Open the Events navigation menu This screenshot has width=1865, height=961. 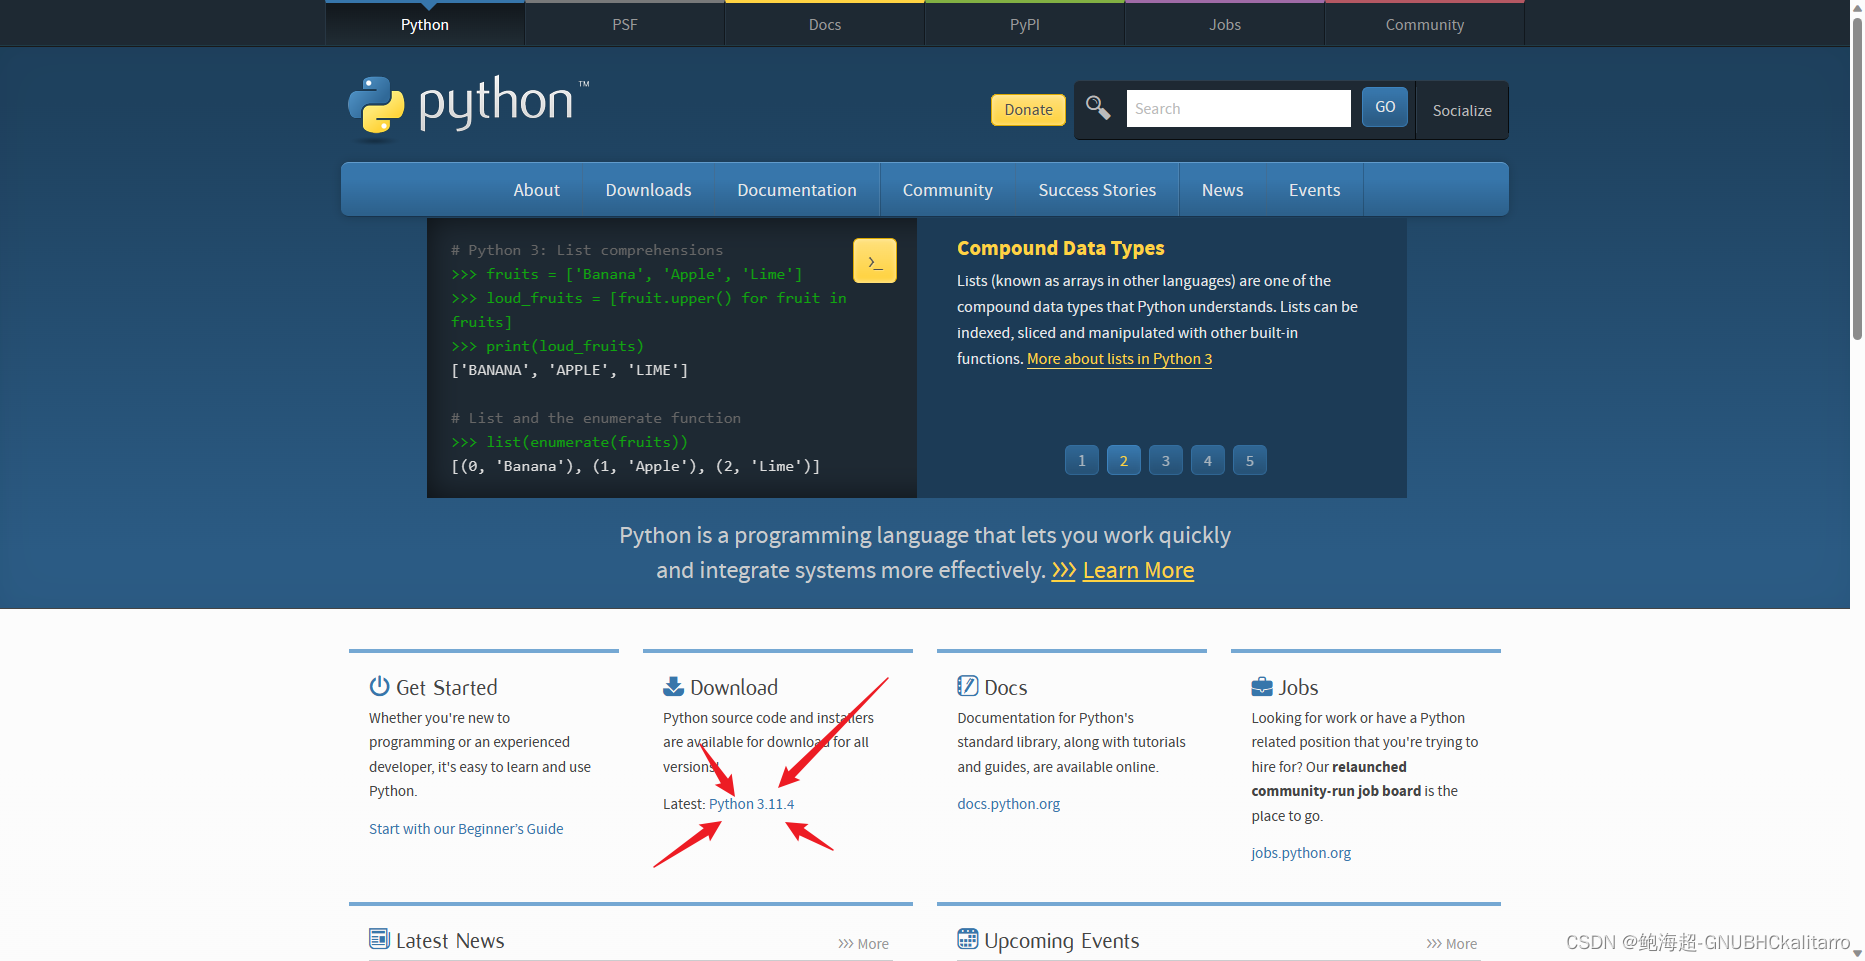point(1314,190)
